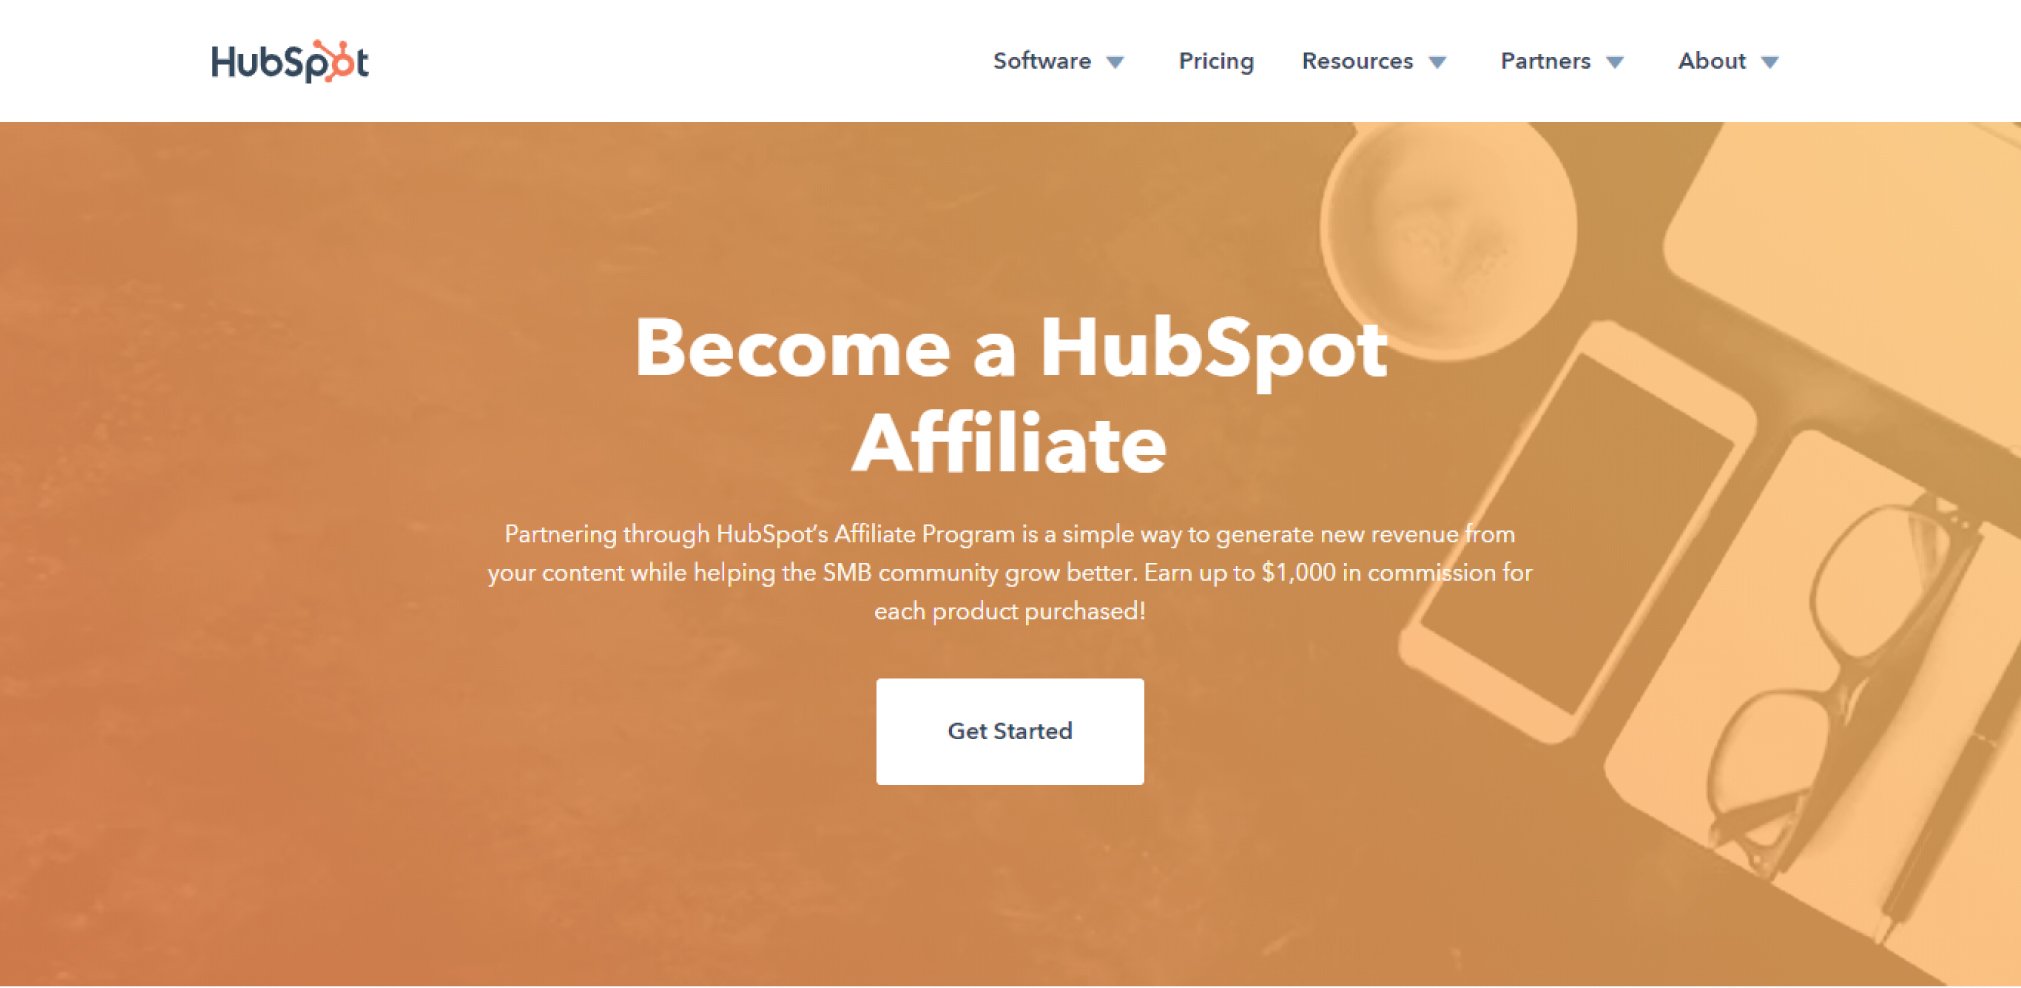Open the Software menu

click(x=1041, y=61)
